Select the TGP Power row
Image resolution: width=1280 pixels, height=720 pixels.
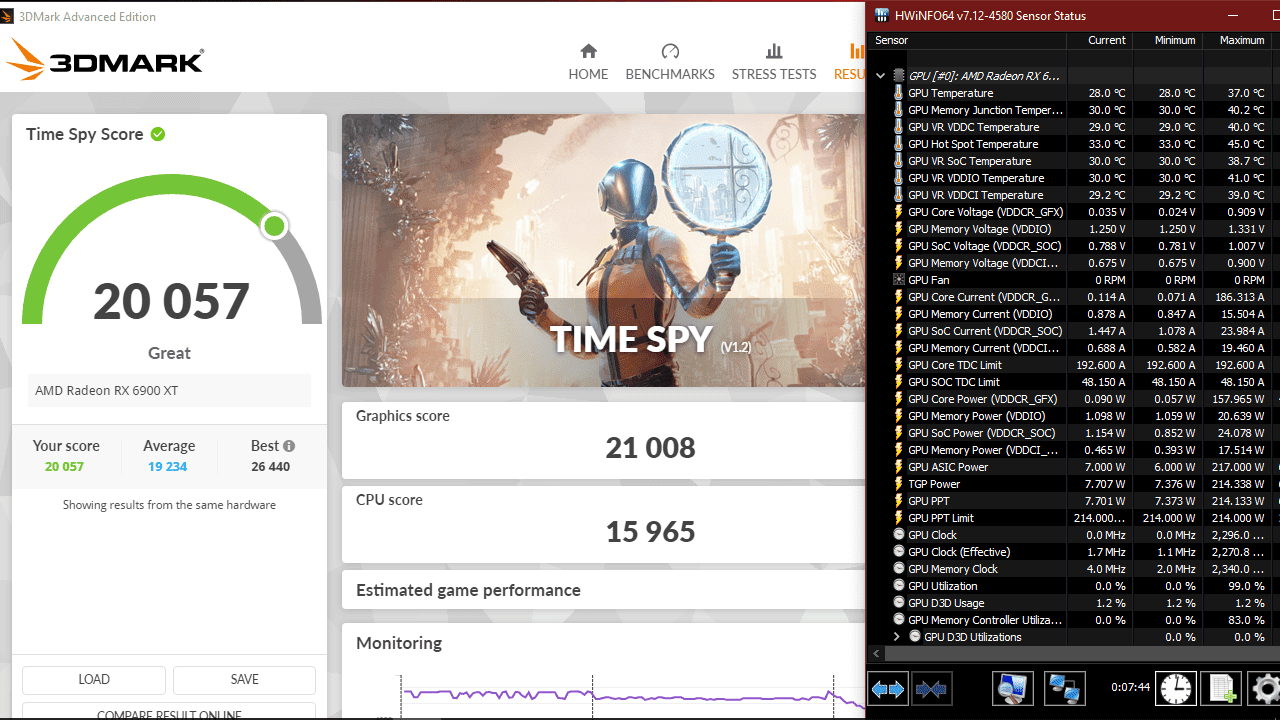click(x=1074, y=484)
